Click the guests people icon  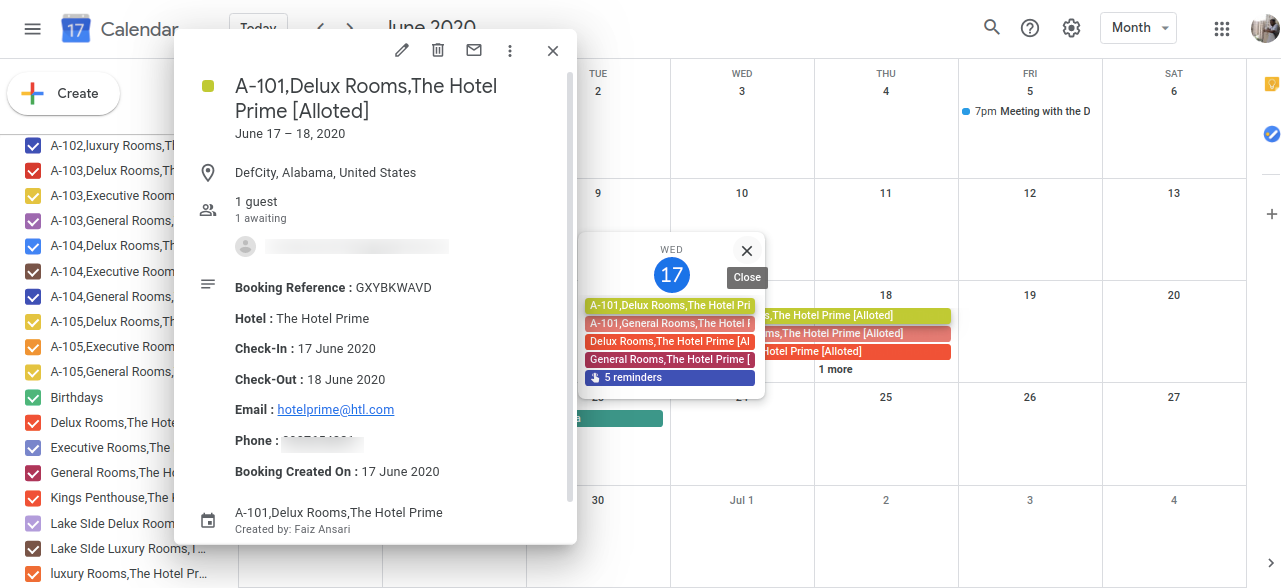(x=208, y=210)
